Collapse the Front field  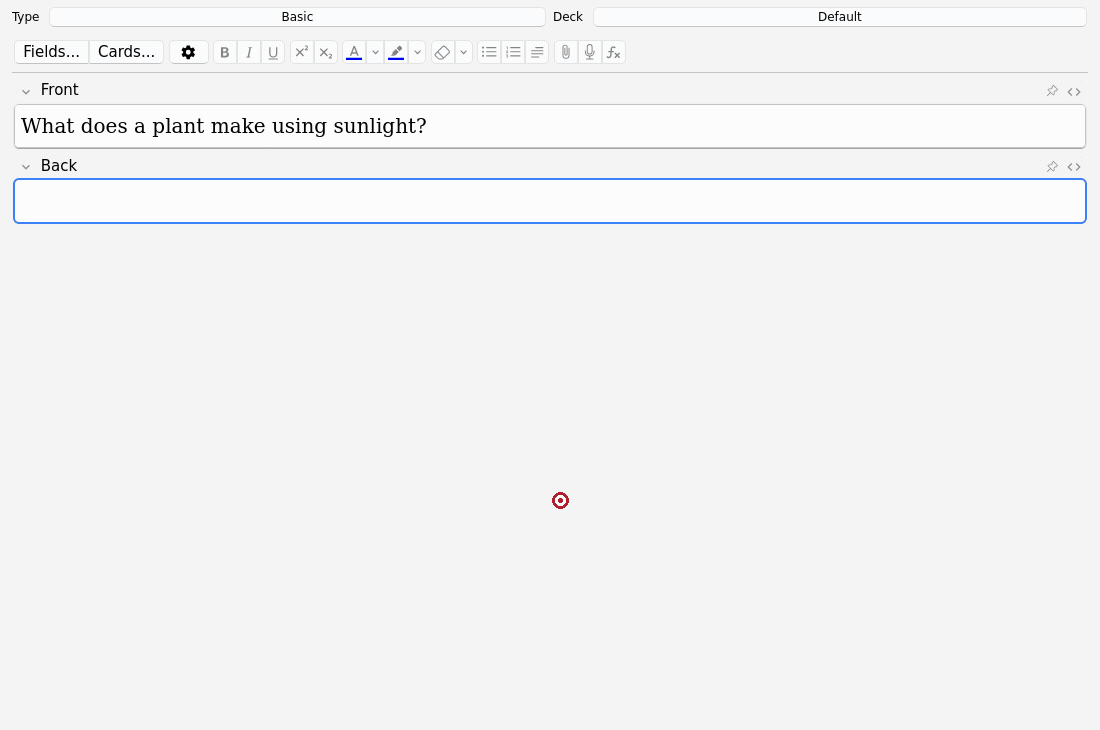(26, 91)
